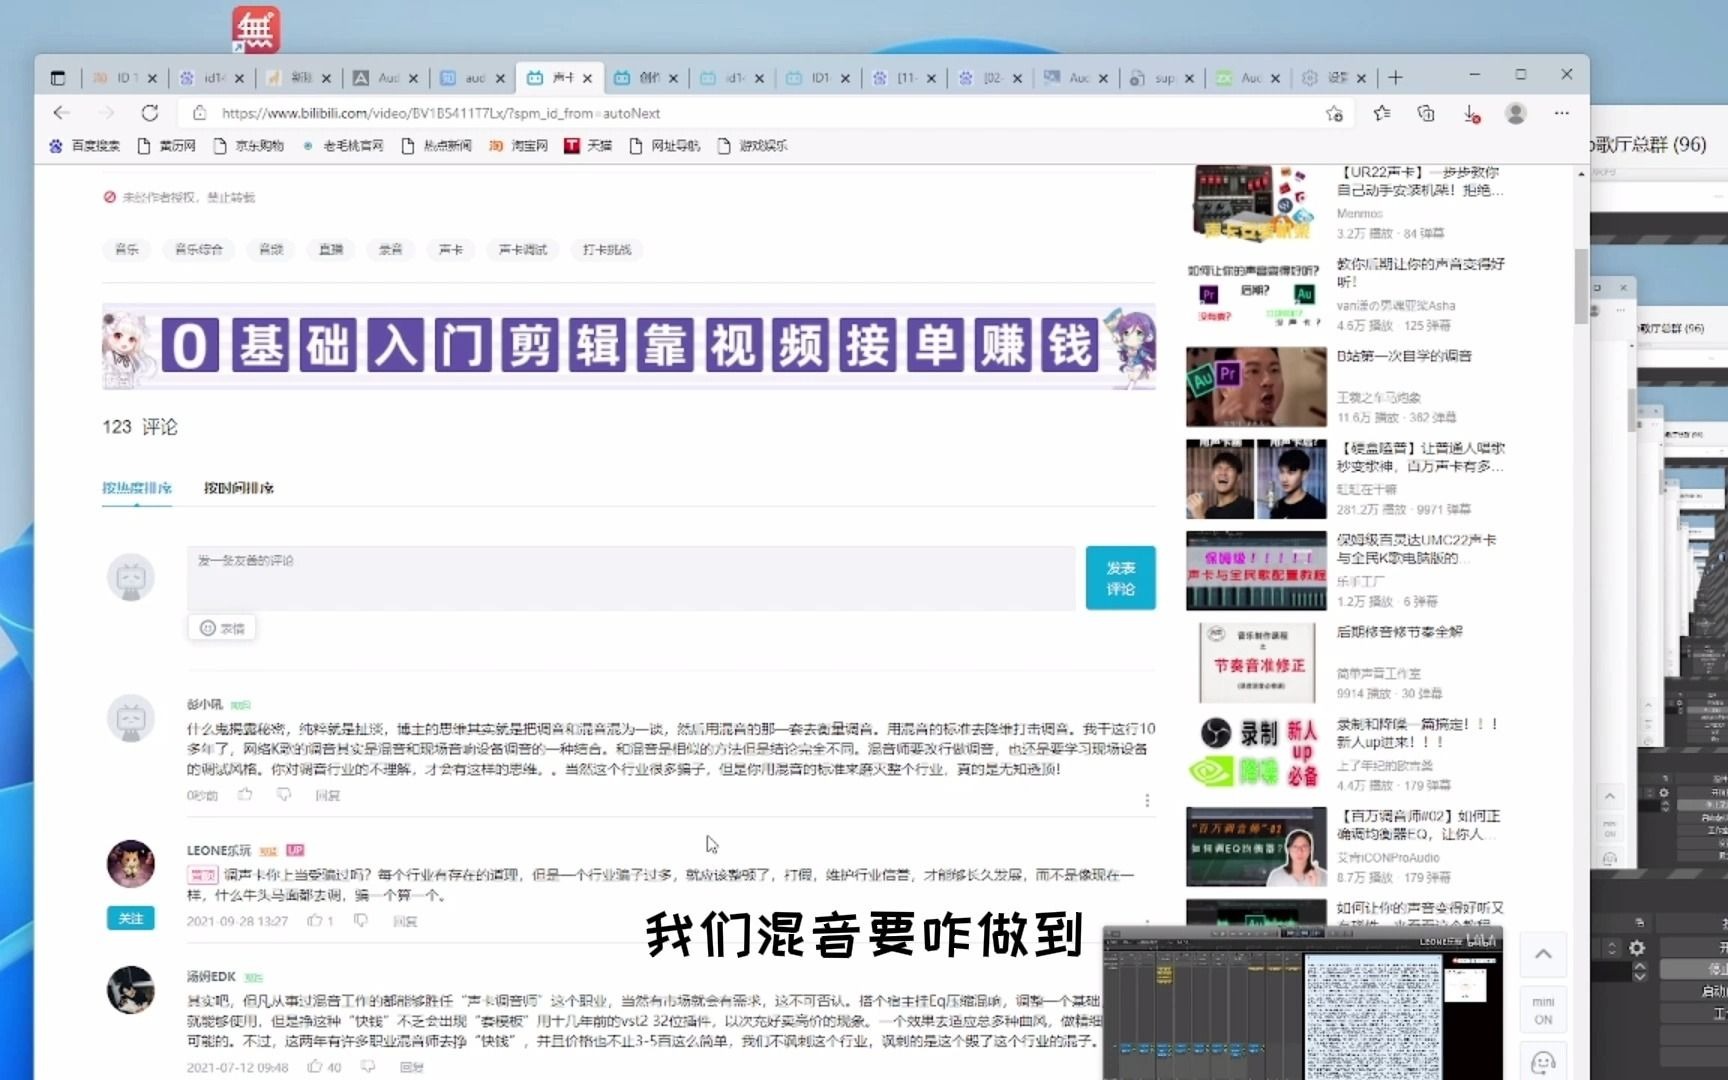Open the browser profile avatar
1728x1080 pixels.
click(1516, 113)
